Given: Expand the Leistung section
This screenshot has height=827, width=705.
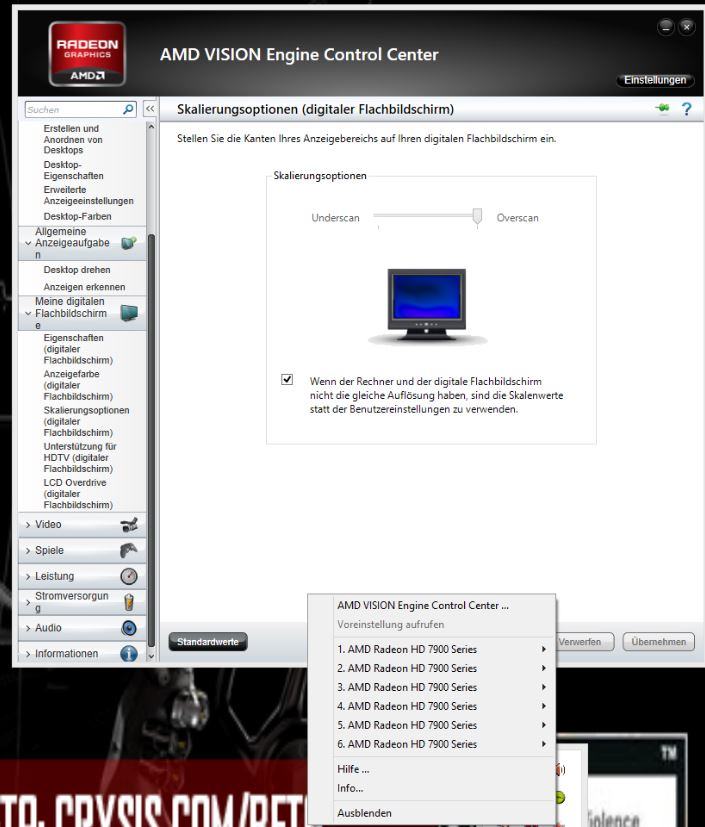Looking at the screenshot, I should point(28,576).
